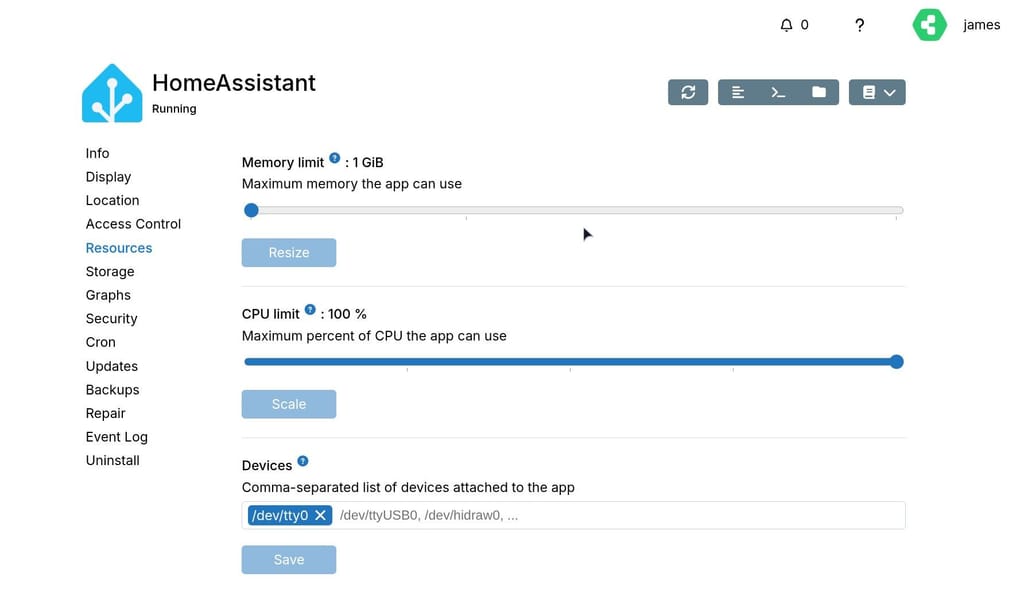Click the notifications bell icon
This screenshot has height=607, width=1024.
pos(786,25)
